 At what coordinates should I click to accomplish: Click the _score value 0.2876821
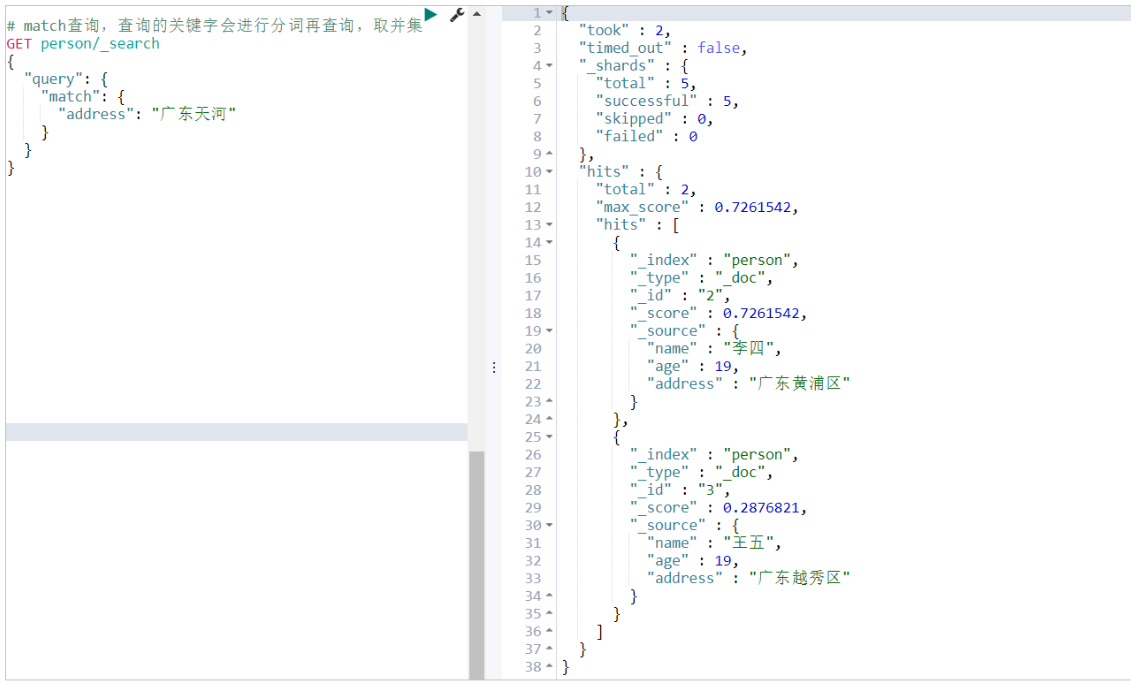click(761, 508)
